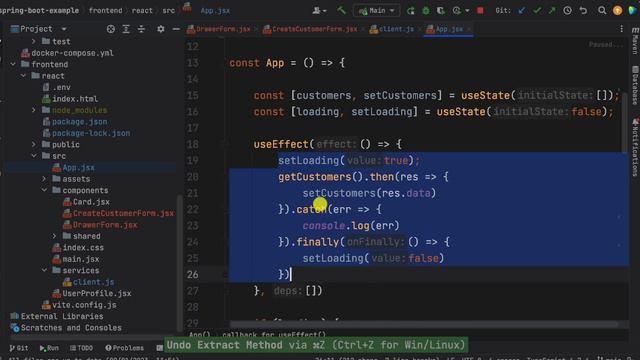The height and width of the screenshot is (360, 640).
Task: Open the Project view dropdown
Action: pos(64,29)
